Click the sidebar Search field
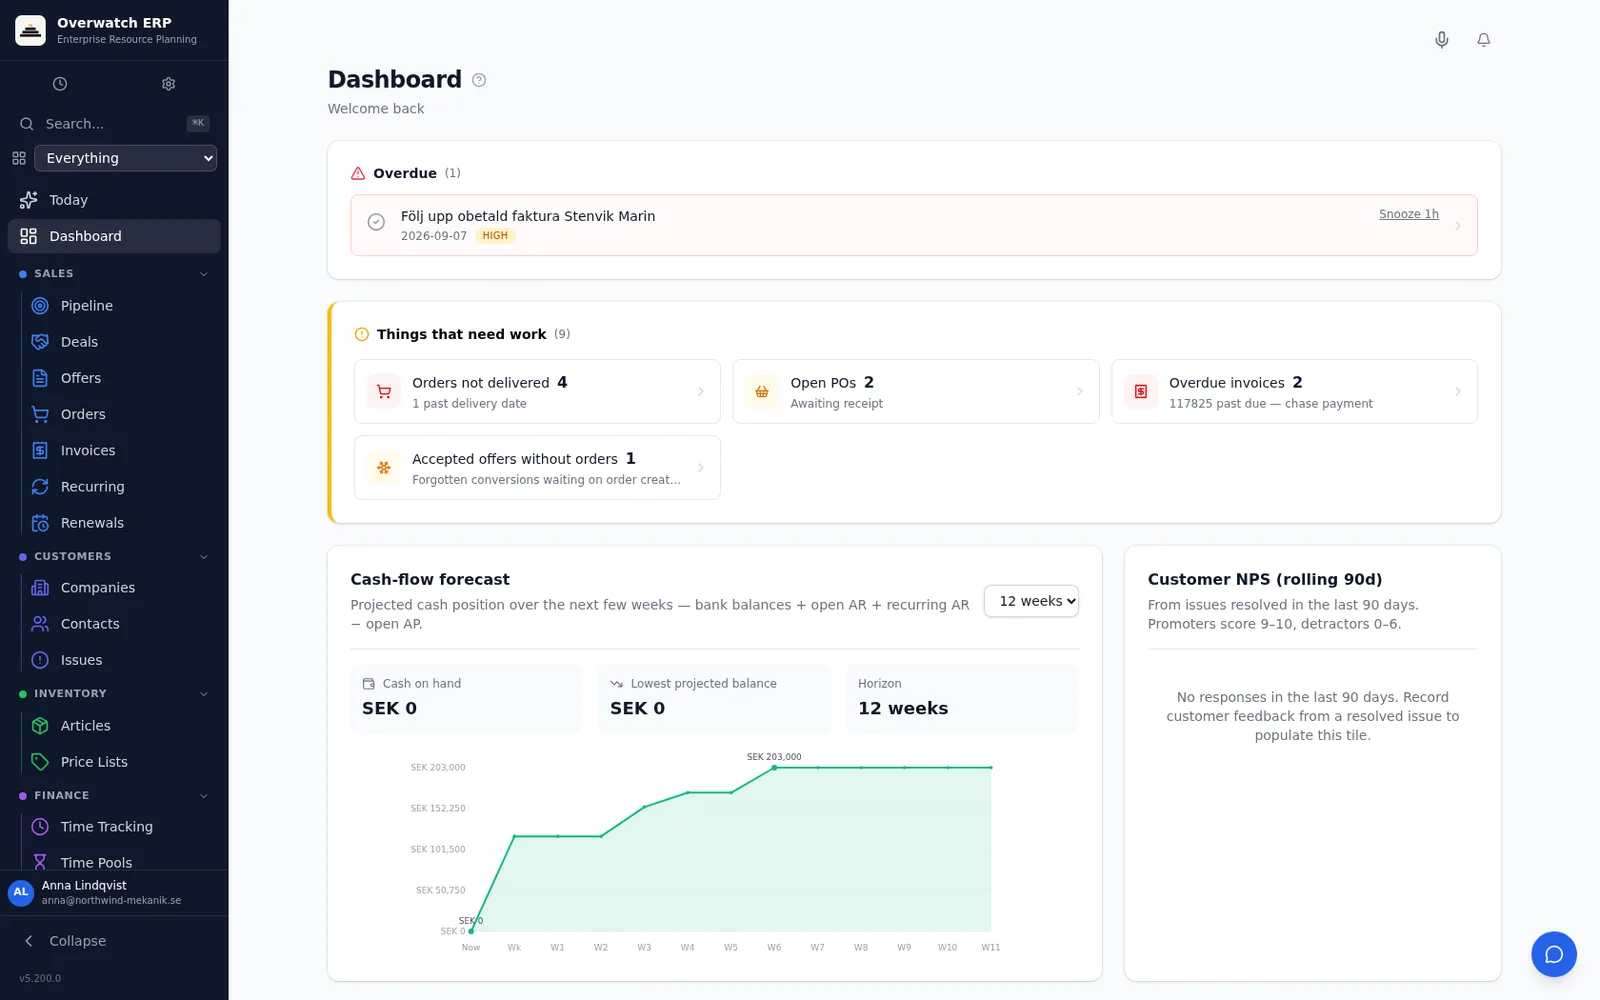The image size is (1600, 1000). pos(114,124)
